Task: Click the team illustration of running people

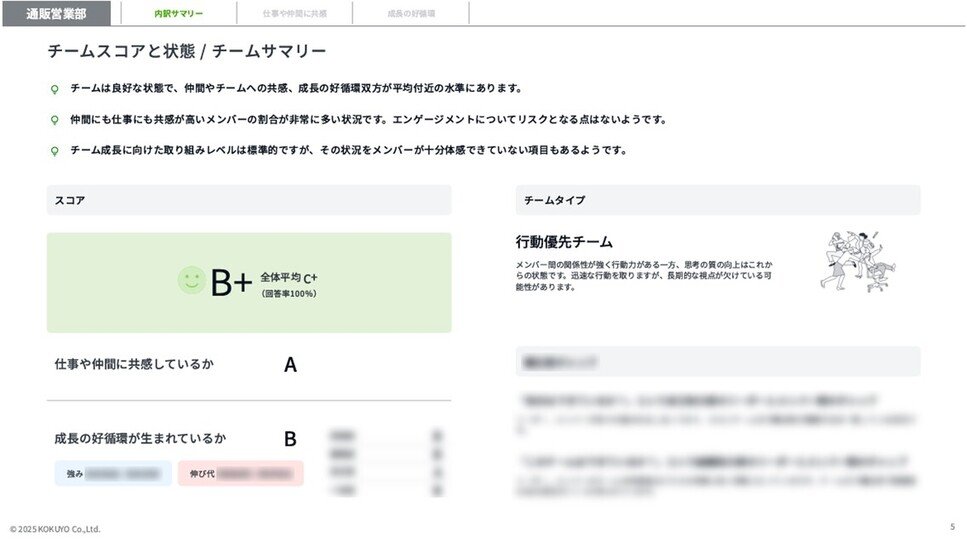Action: point(858,261)
